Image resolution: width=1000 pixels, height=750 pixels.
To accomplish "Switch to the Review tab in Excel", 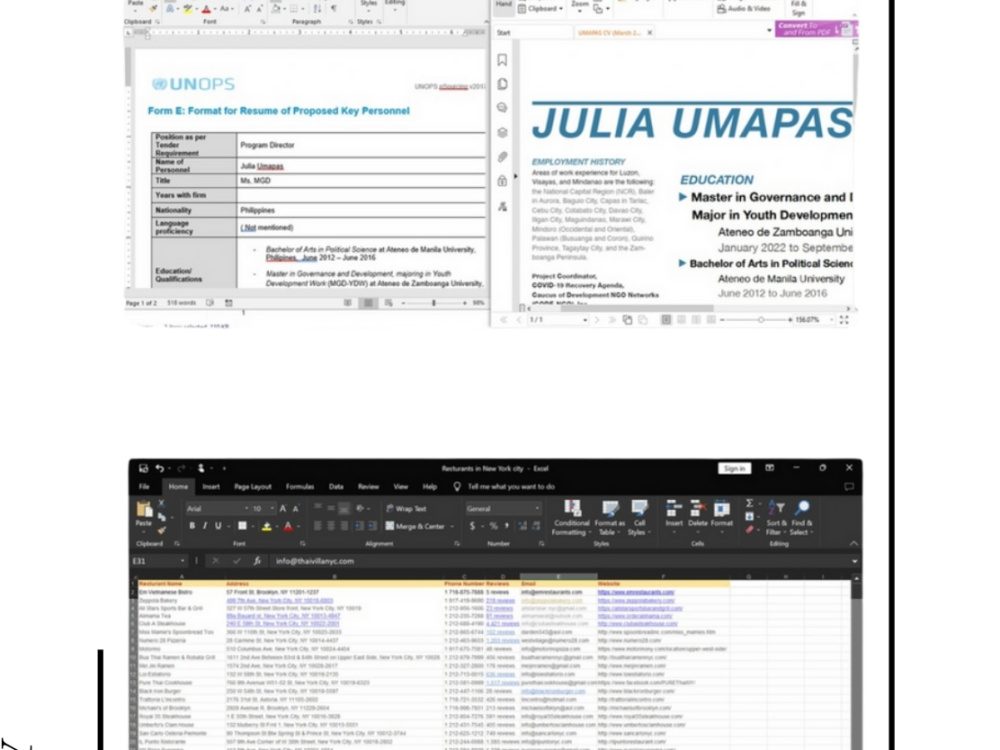I will pyautogui.click(x=368, y=487).
